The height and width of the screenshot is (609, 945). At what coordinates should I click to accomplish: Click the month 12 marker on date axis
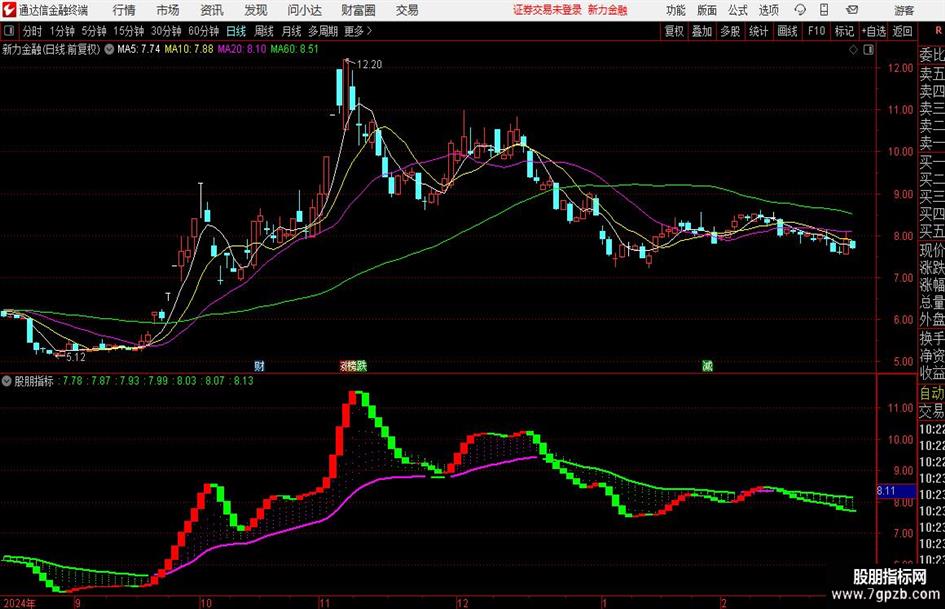462,603
